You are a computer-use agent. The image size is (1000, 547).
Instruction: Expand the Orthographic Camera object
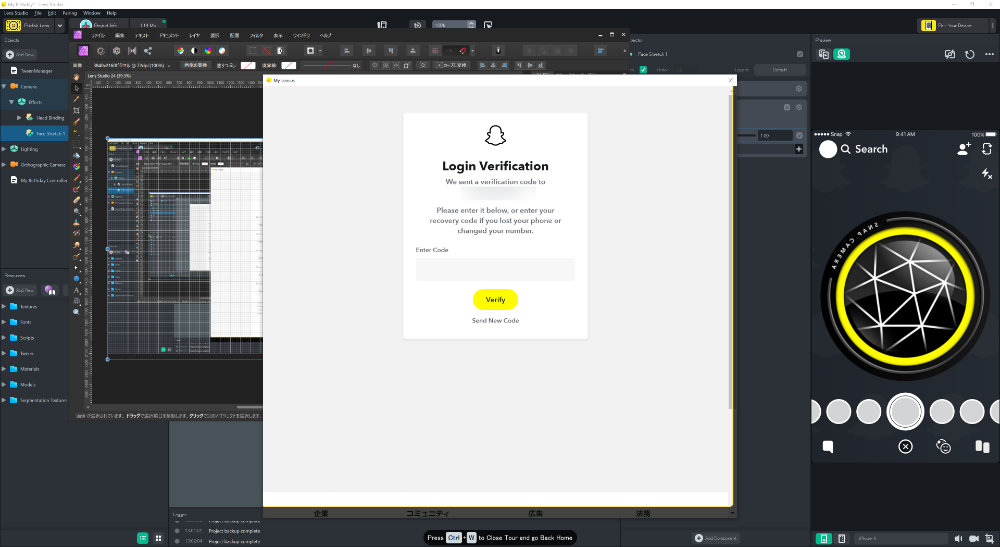(x=4, y=164)
